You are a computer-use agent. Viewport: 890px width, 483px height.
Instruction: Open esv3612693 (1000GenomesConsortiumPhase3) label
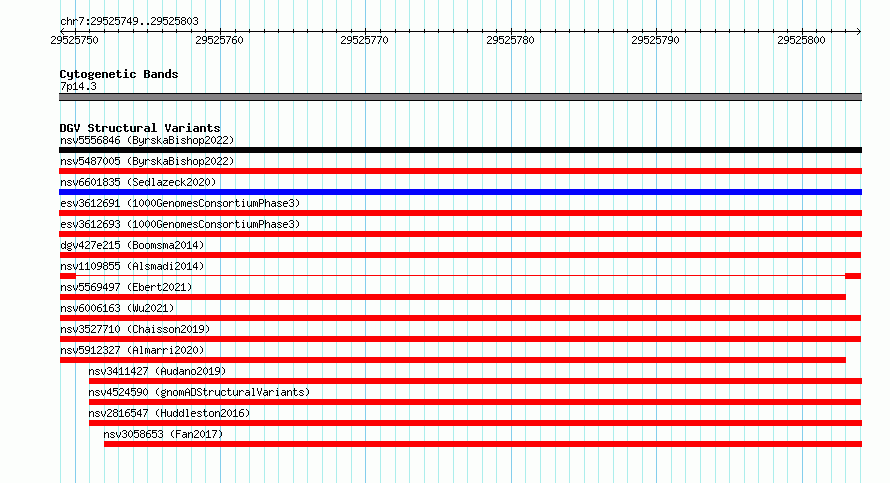click(180, 224)
